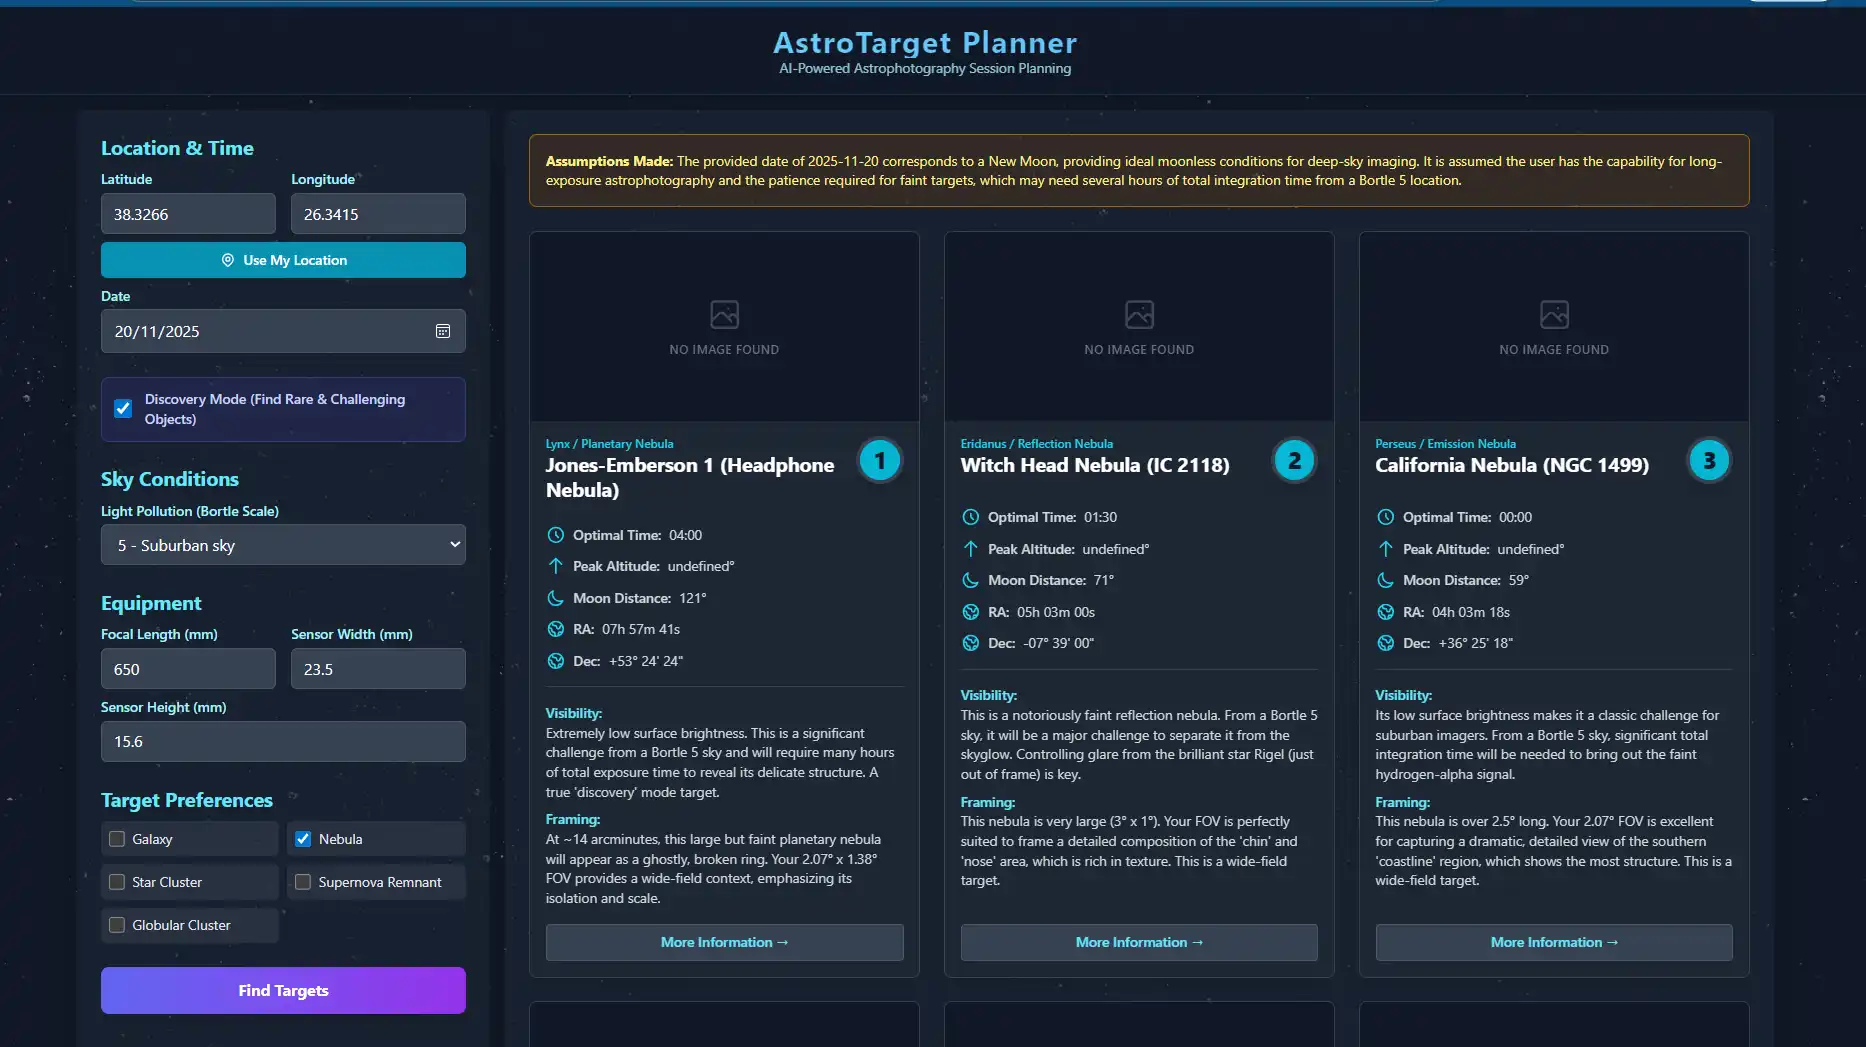Click the clock icon beside Headphone Nebula's Optimal Time
The image size is (1866, 1047).
coord(556,535)
